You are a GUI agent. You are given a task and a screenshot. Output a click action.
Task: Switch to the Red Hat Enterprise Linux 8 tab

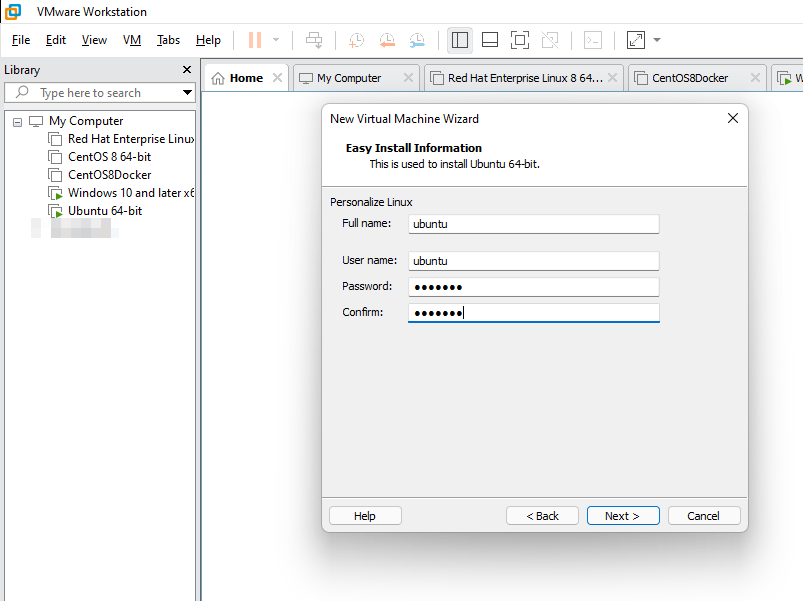coord(525,78)
